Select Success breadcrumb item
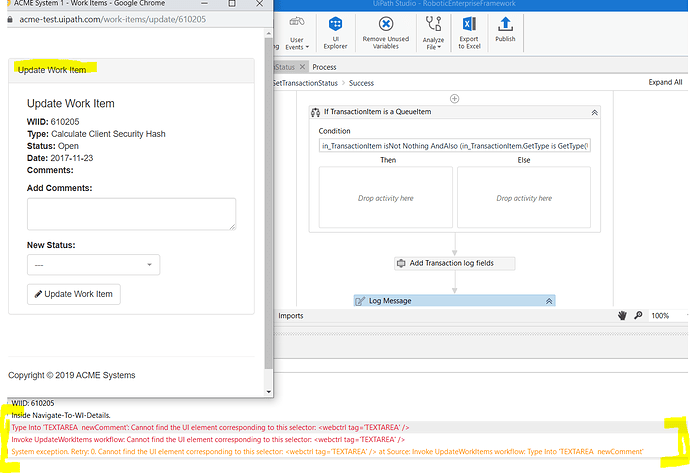690x473 pixels. (361, 83)
